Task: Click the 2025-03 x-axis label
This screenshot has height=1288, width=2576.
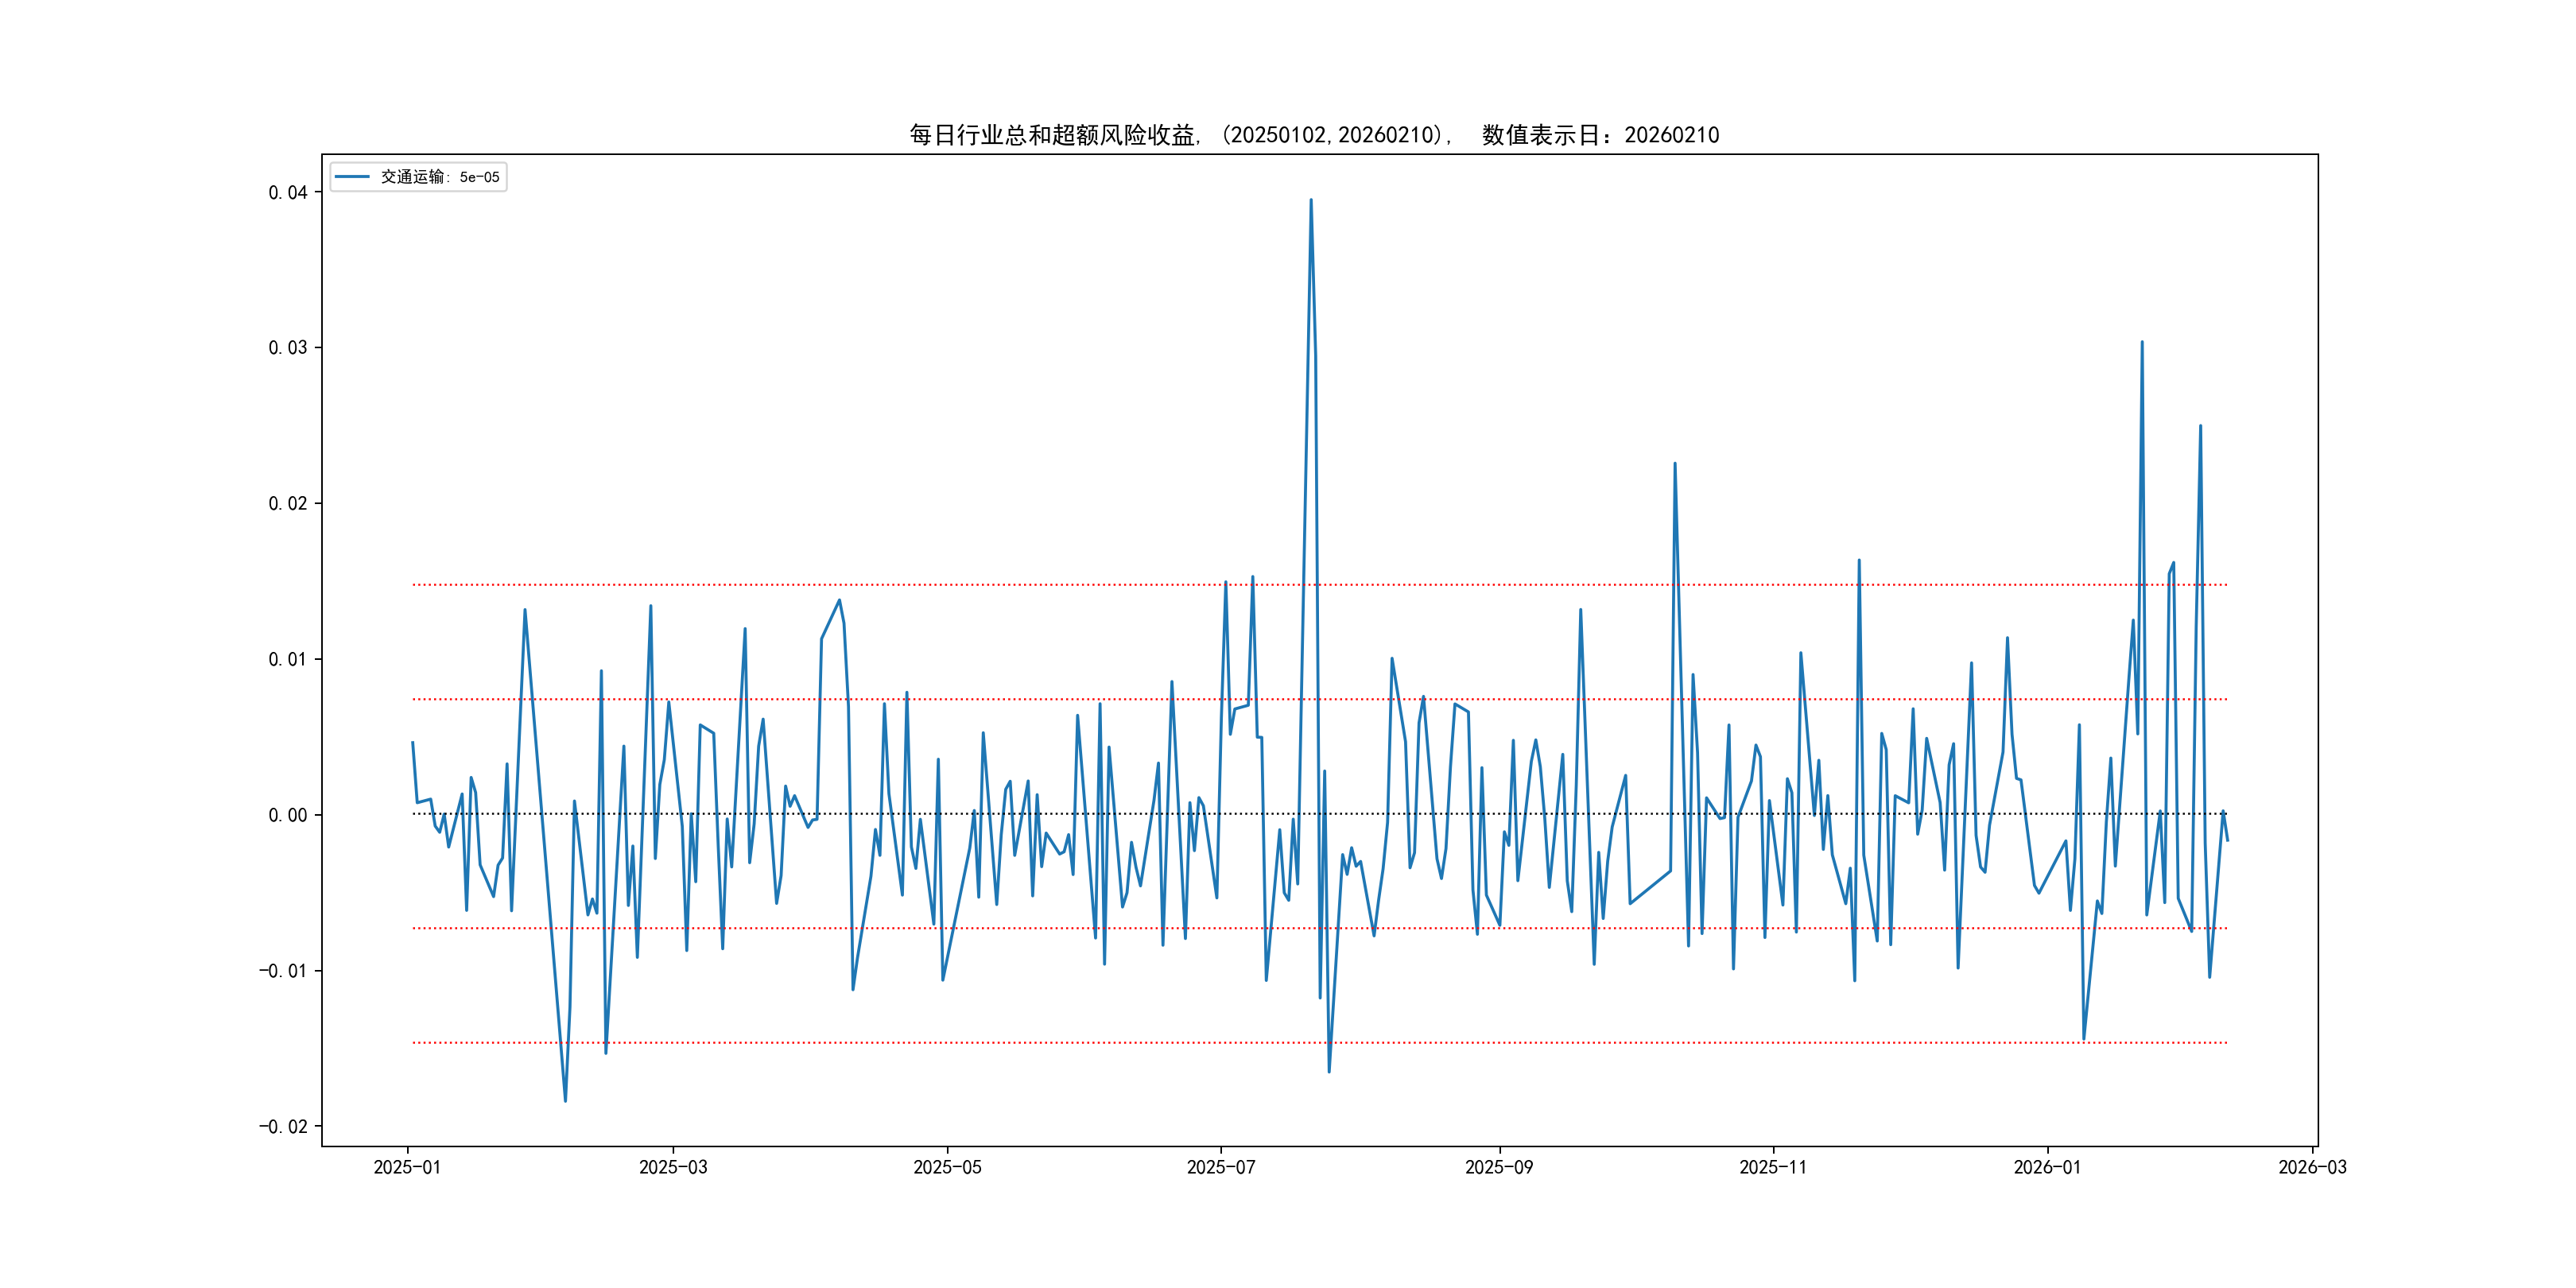Action: pos(673,1167)
